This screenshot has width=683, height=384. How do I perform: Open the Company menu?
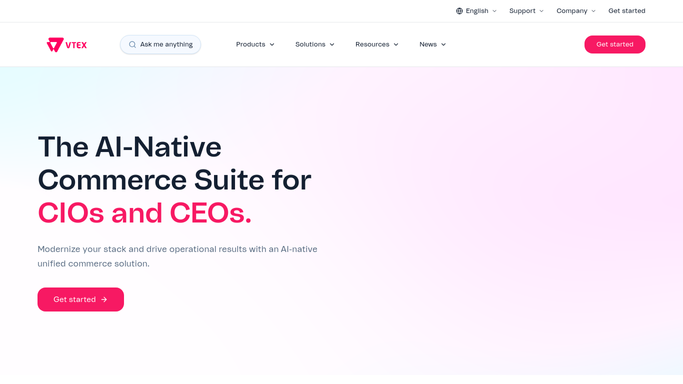(x=576, y=11)
